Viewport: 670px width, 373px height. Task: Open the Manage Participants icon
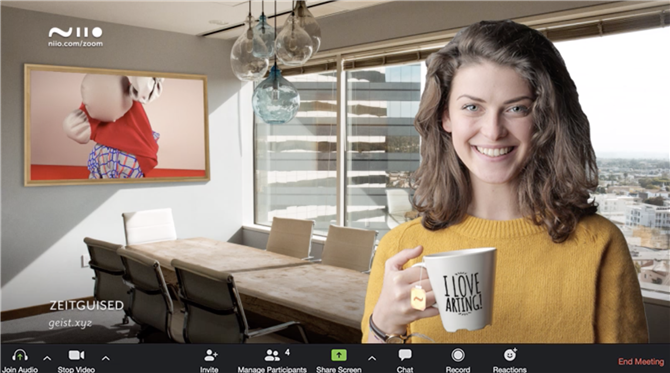pyautogui.click(x=272, y=355)
